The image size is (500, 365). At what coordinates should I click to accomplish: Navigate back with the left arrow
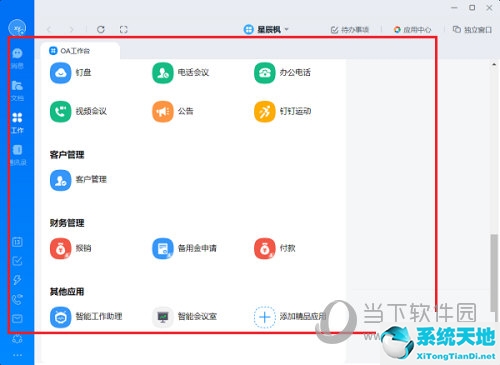tap(49, 29)
